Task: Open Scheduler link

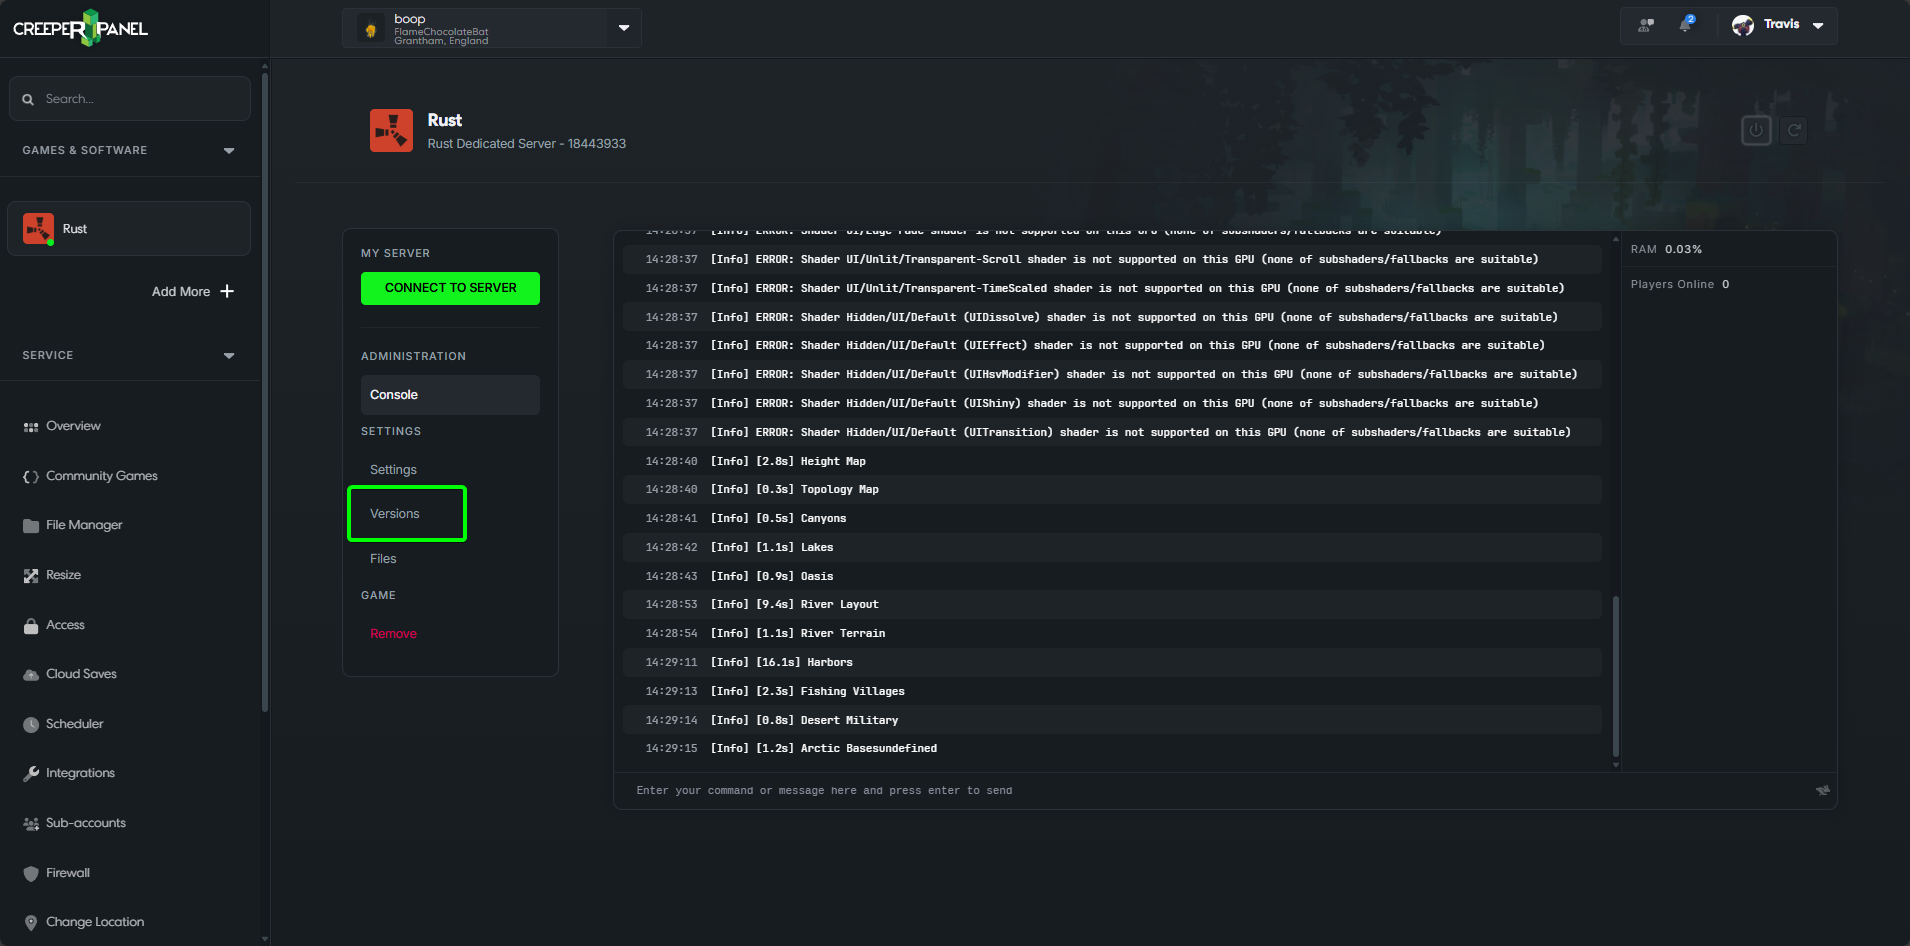Action: [74, 724]
